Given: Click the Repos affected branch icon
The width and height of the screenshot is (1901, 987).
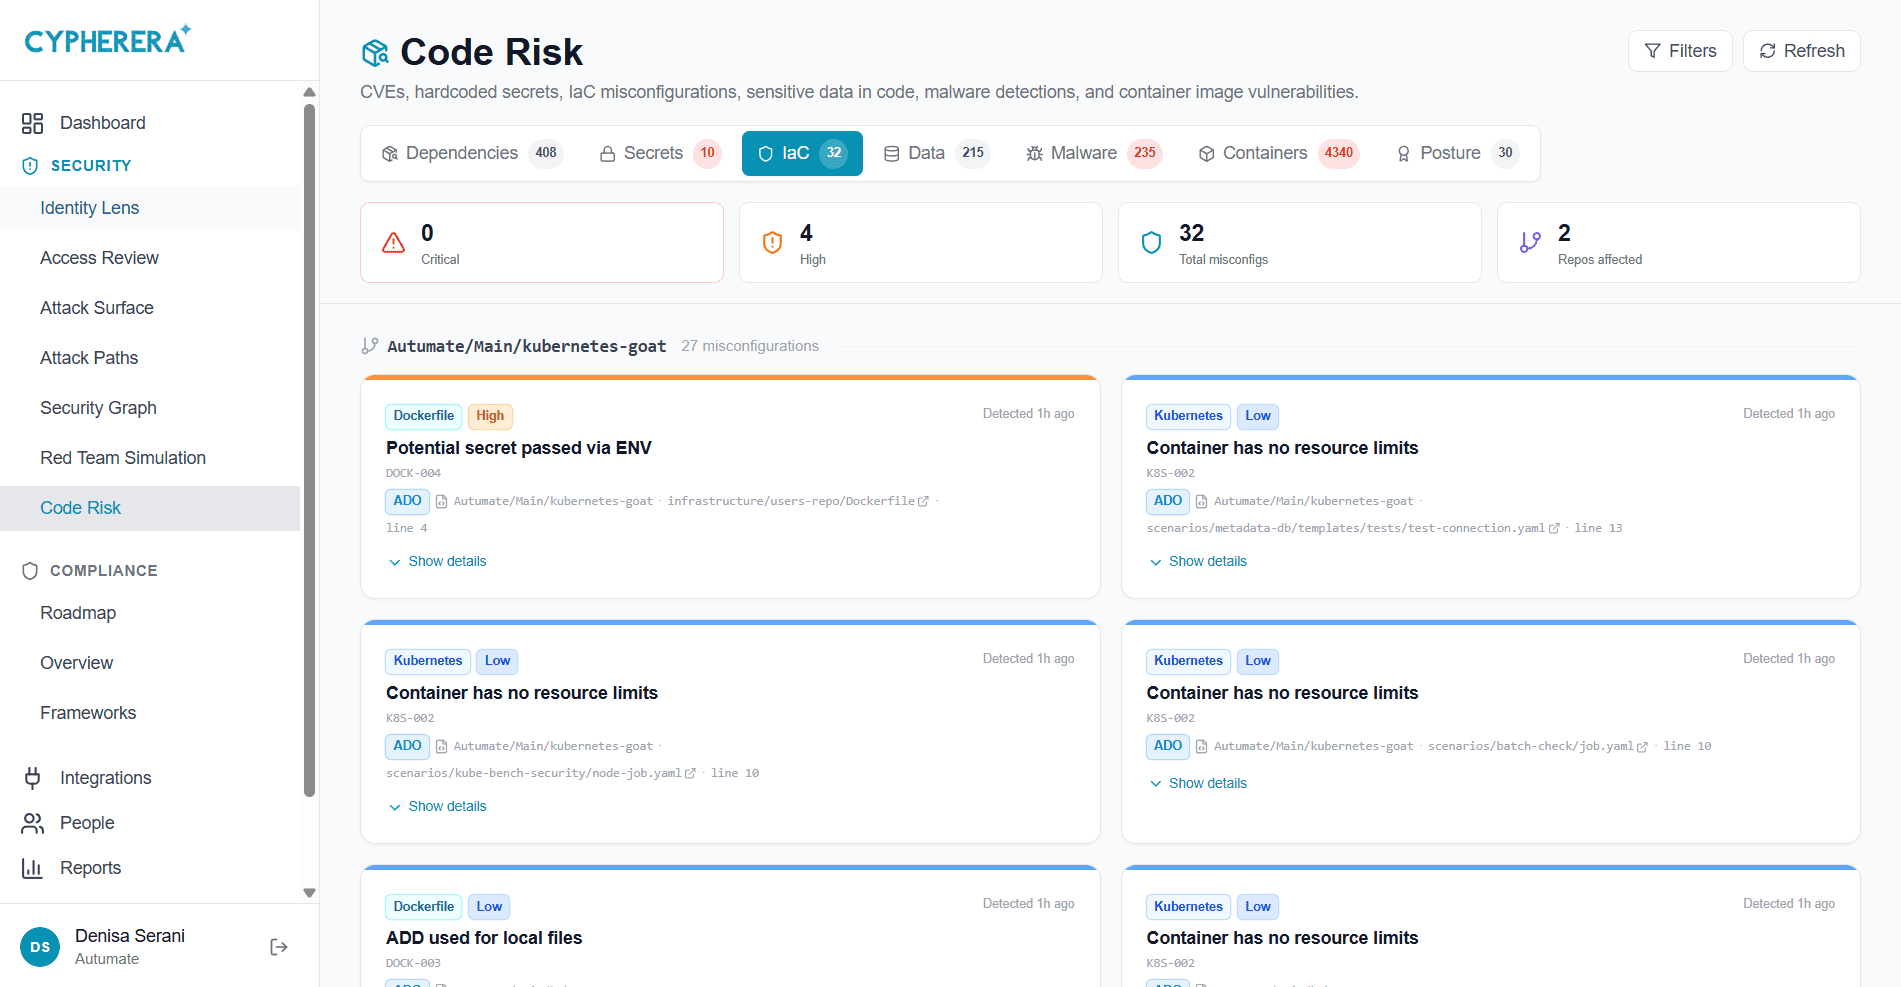Looking at the screenshot, I should [1530, 243].
